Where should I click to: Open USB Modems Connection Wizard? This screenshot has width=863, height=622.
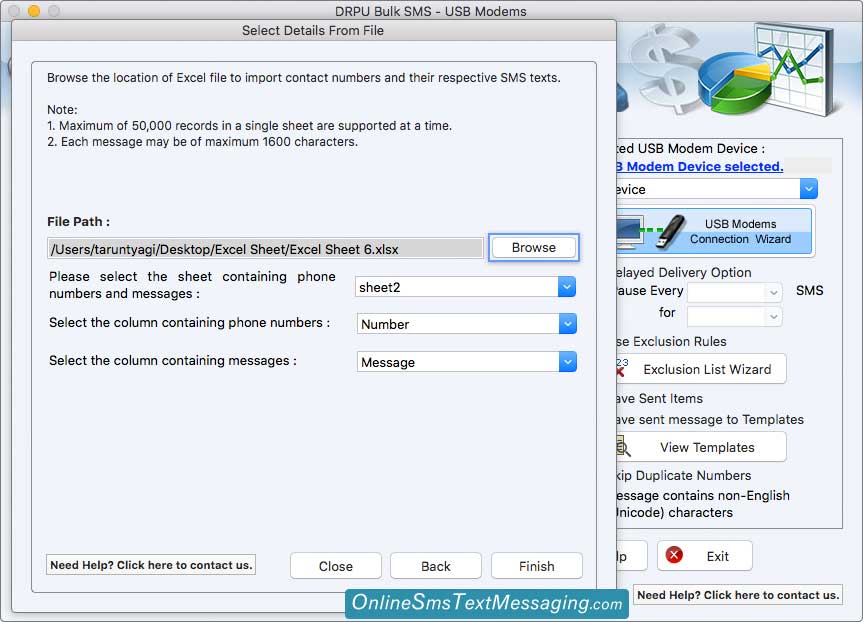tap(714, 231)
